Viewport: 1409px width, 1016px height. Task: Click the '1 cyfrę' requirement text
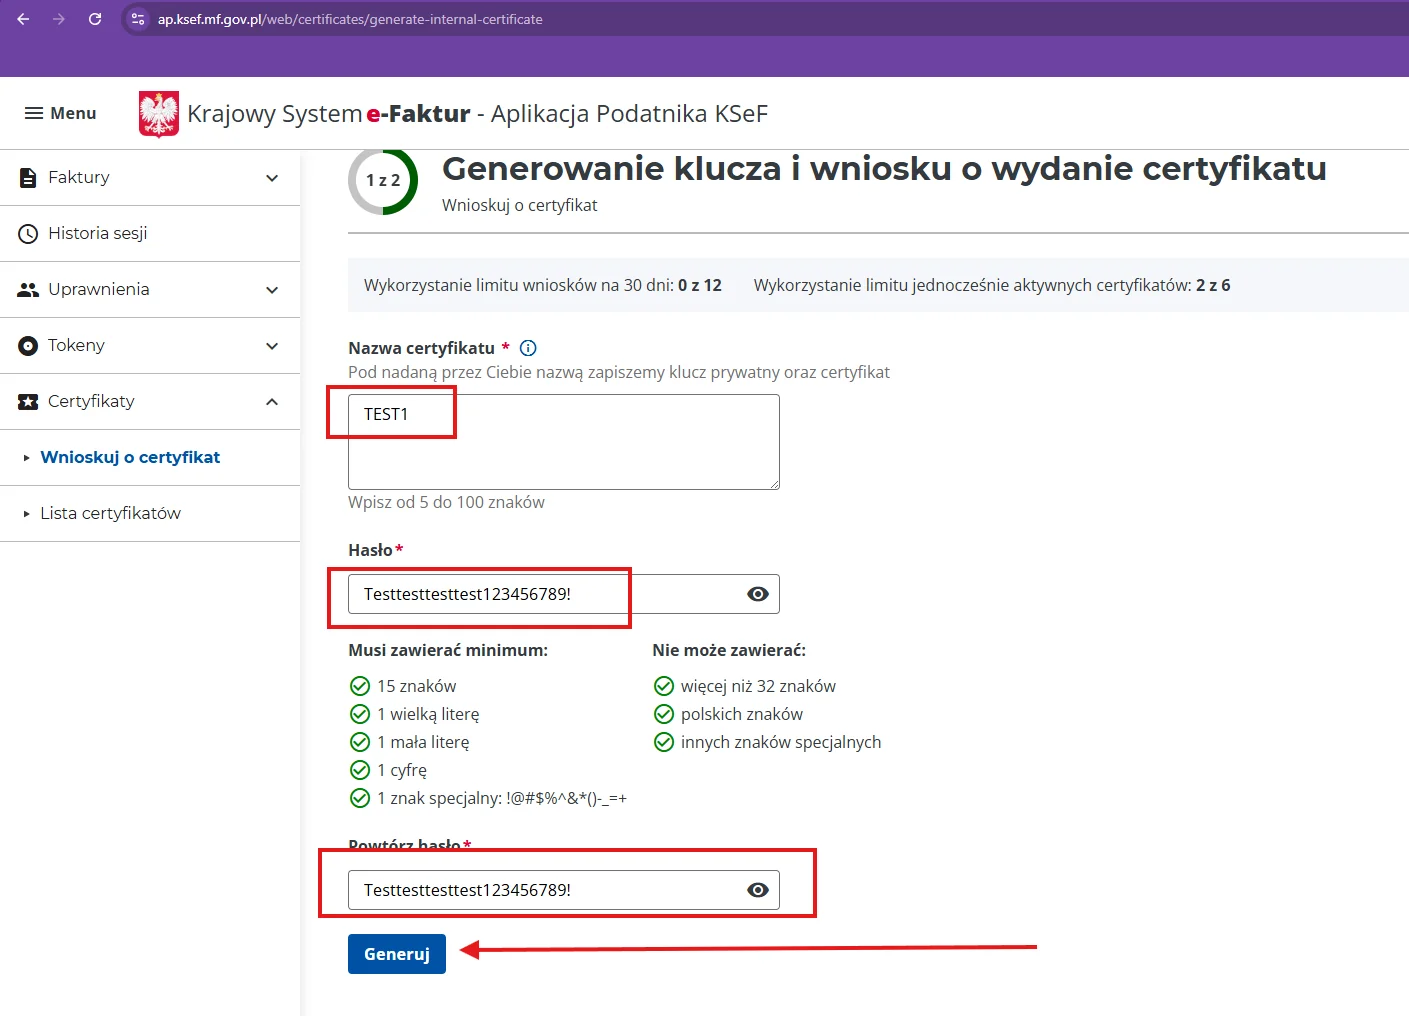pyautogui.click(x=402, y=770)
